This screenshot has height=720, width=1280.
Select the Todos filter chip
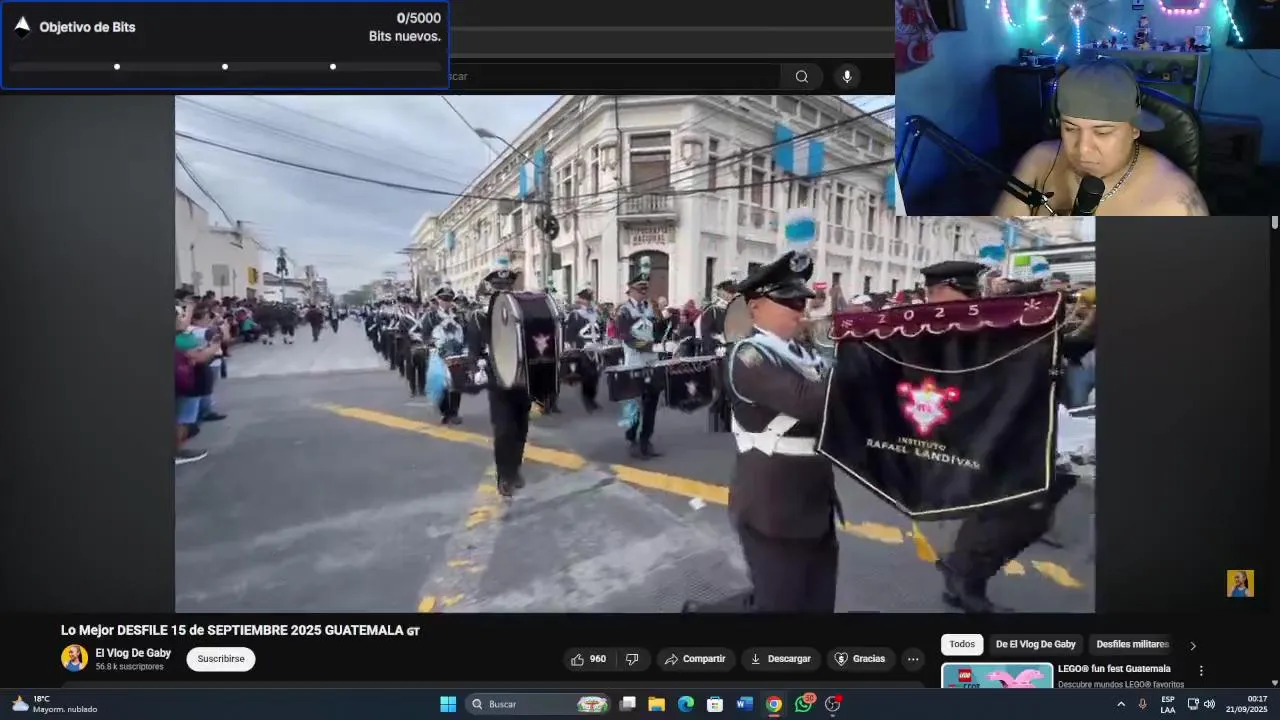[x=962, y=645]
